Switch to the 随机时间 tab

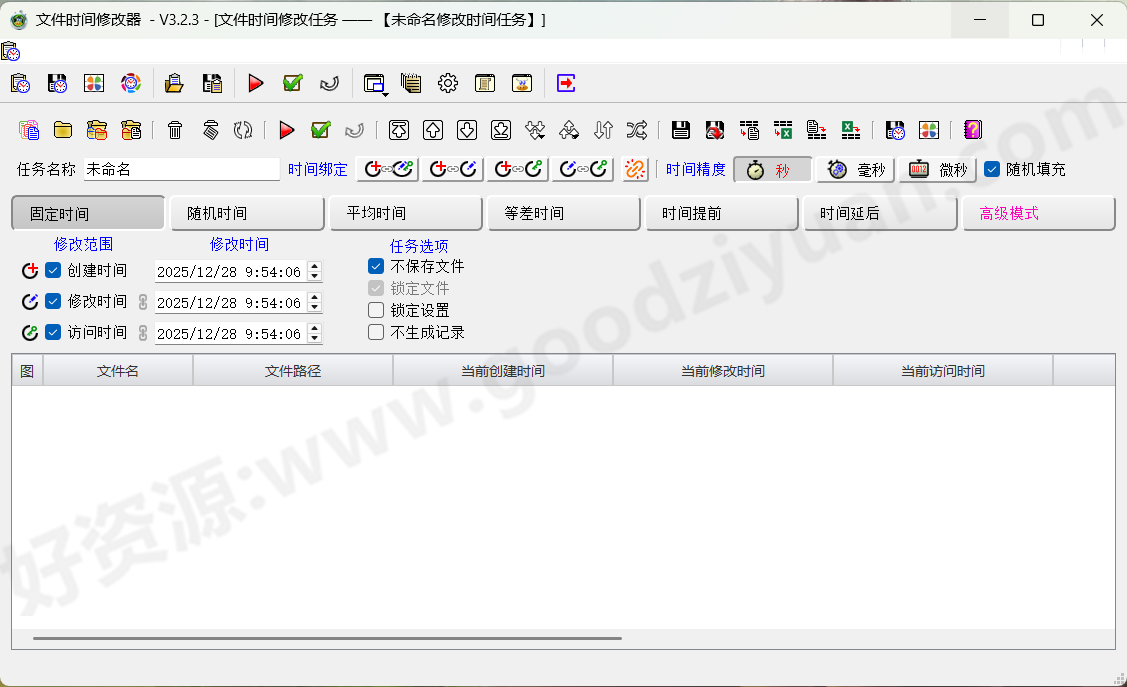click(x=246, y=212)
